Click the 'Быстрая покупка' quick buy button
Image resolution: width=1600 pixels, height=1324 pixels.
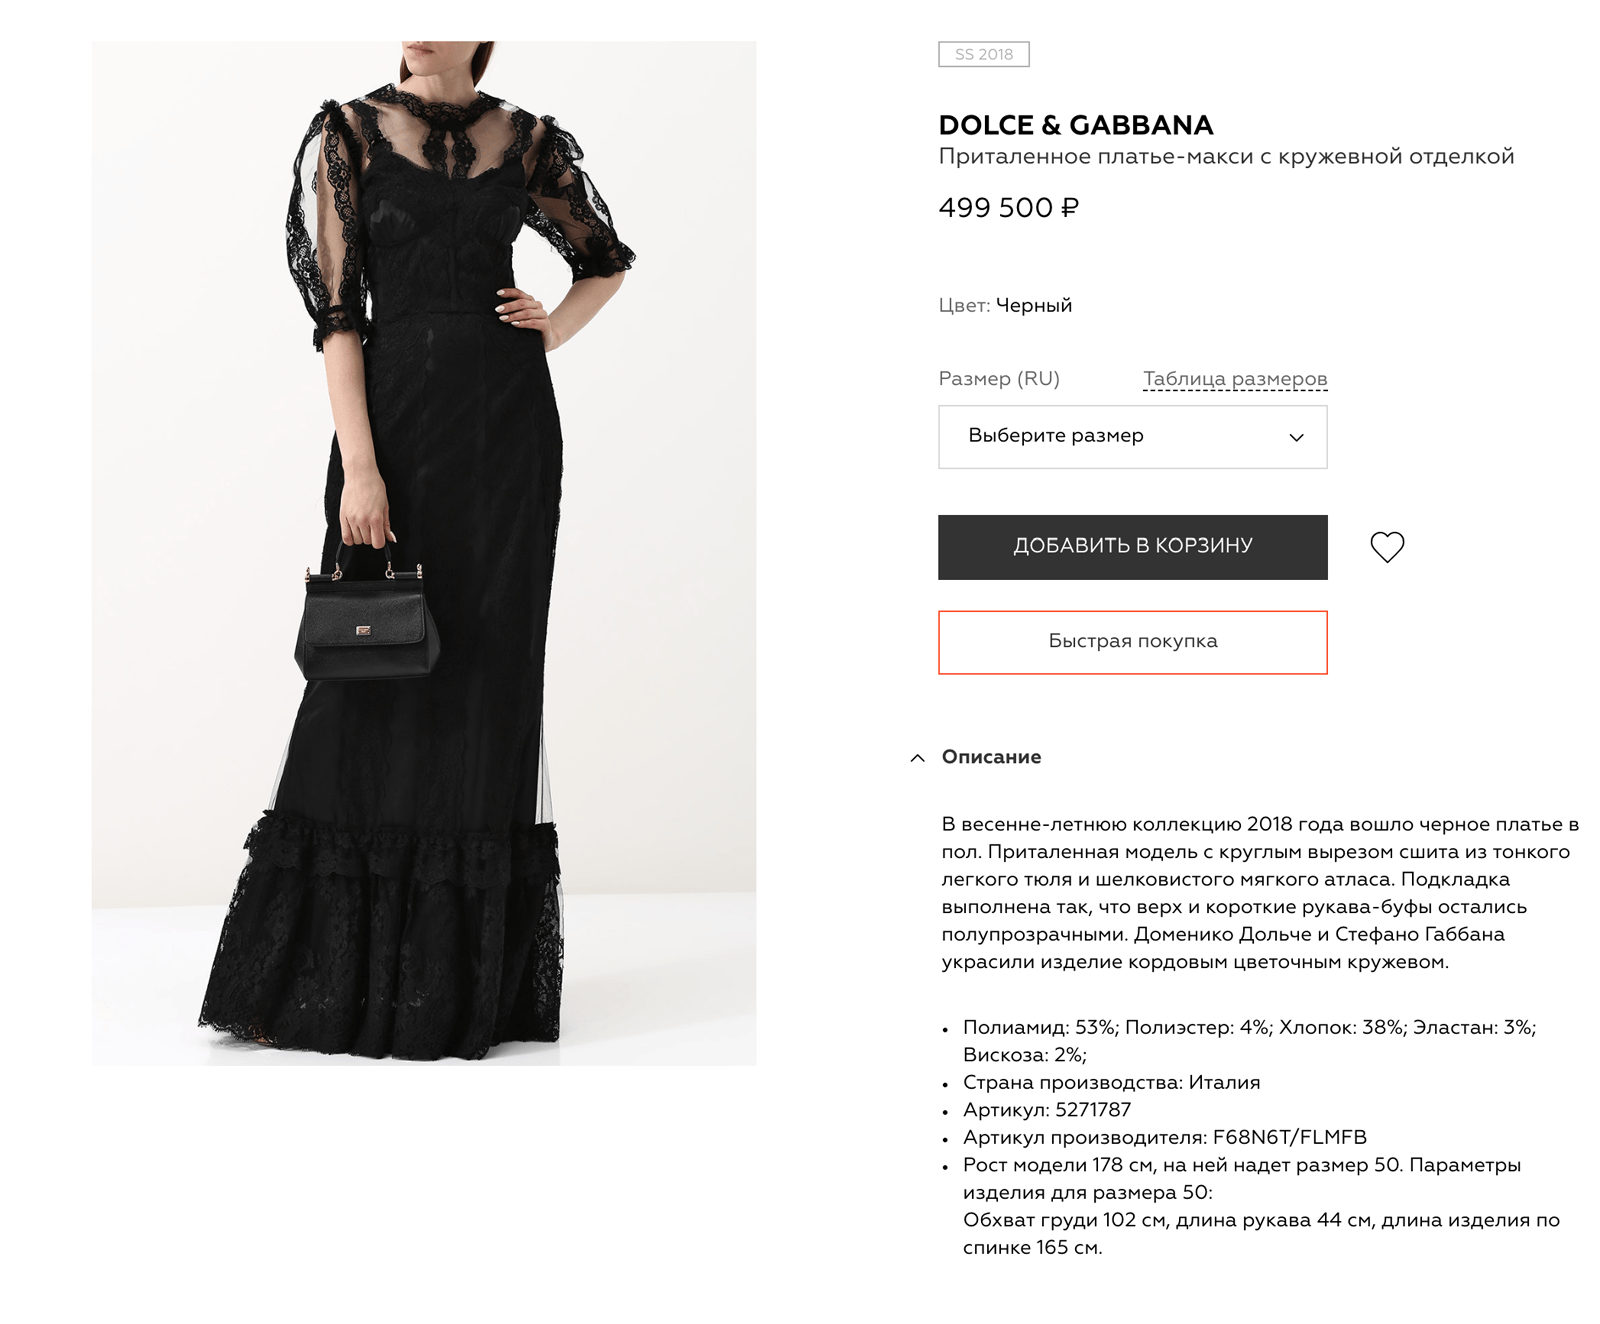pos(1132,642)
